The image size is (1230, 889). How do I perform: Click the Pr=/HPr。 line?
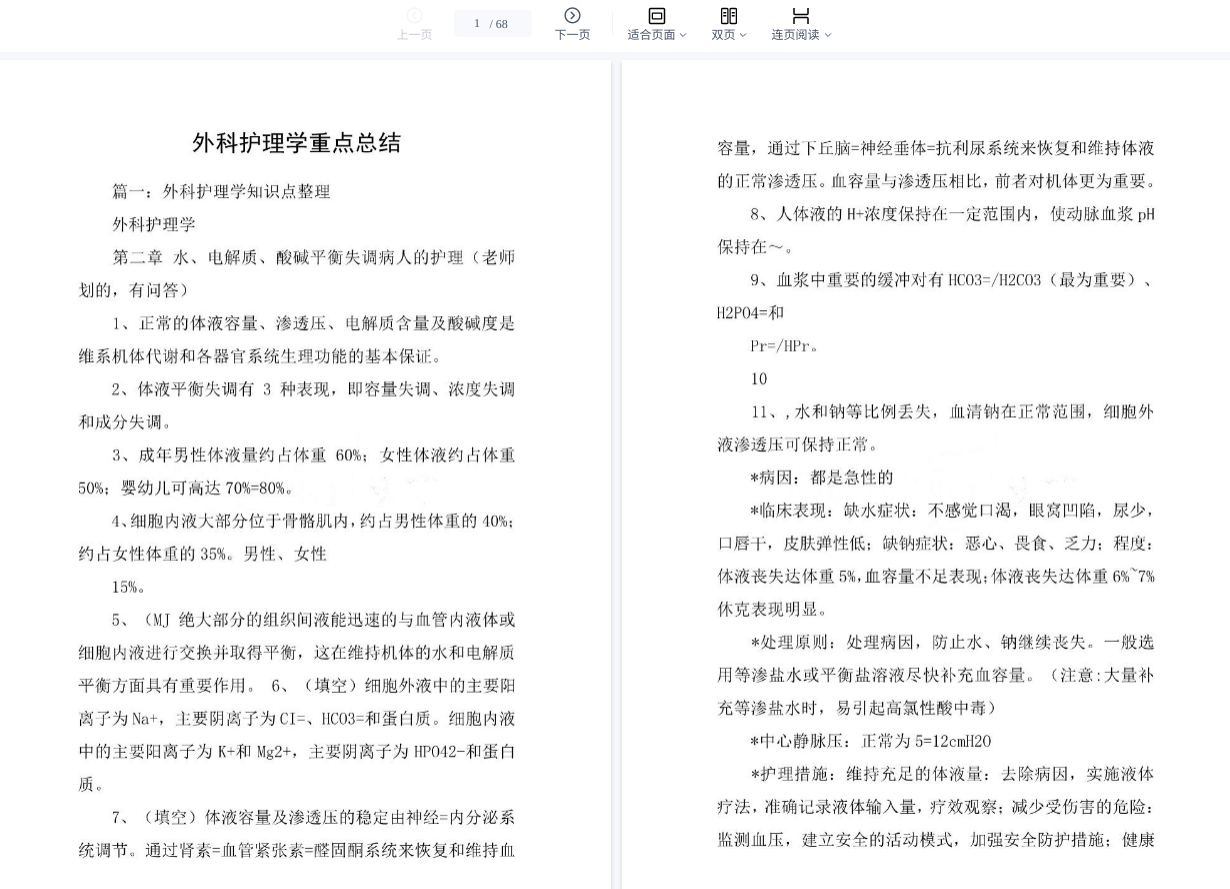point(785,345)
